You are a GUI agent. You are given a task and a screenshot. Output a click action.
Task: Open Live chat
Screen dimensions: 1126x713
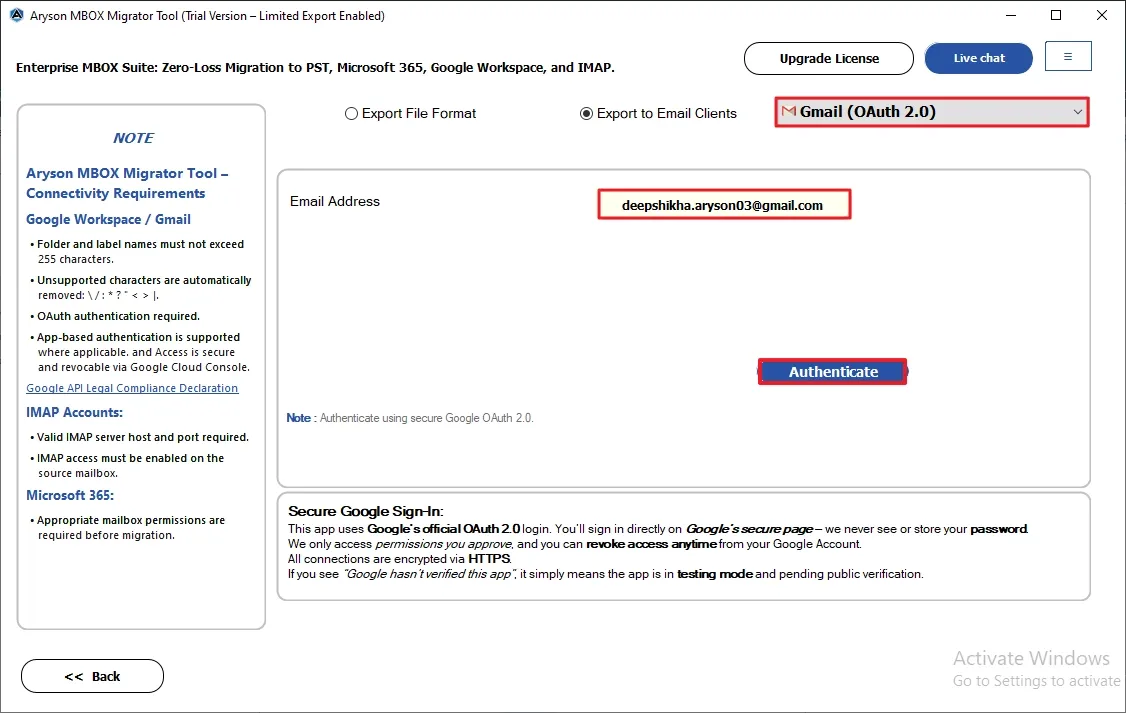click(979, 58)
